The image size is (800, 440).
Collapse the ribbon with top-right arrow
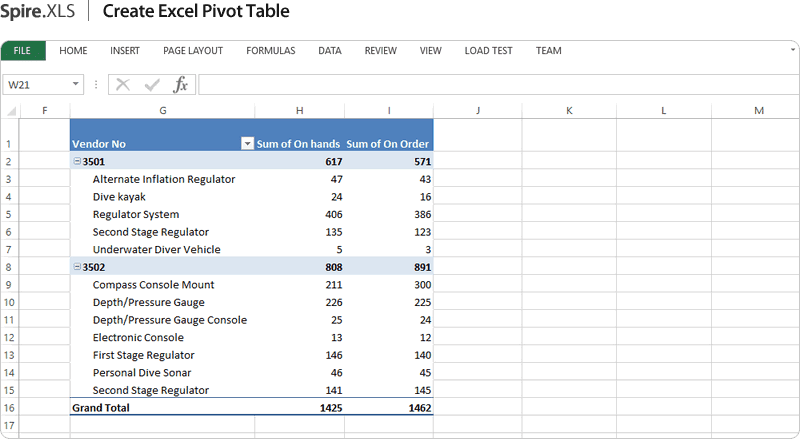pos(793,50)
